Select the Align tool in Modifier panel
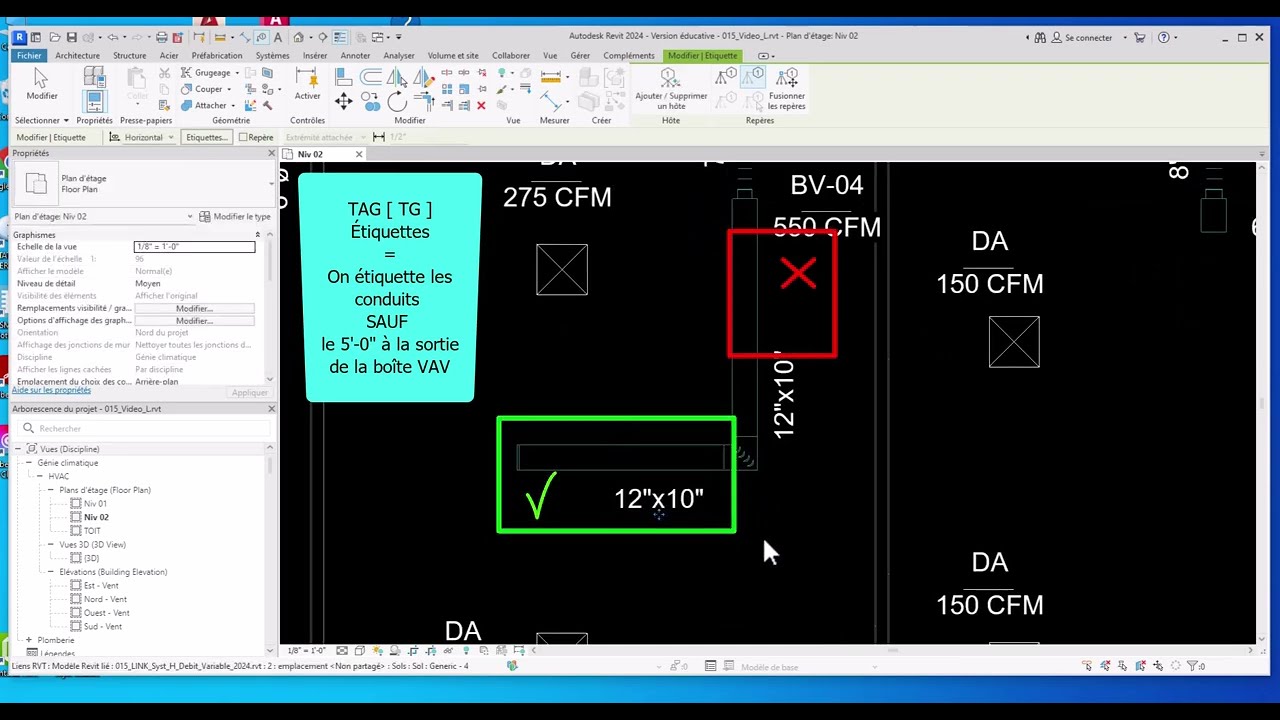1280x720 pixels. point(343,77)
